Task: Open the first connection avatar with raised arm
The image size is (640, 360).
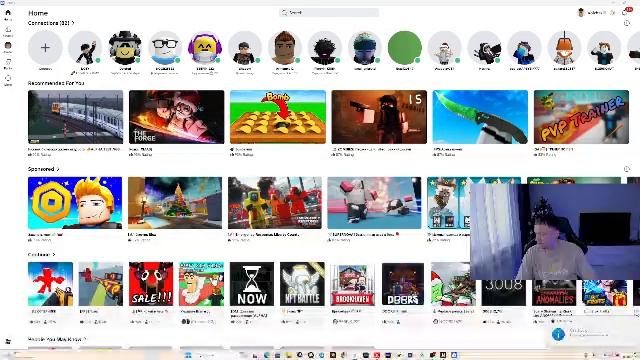Action: pos(85,48)
